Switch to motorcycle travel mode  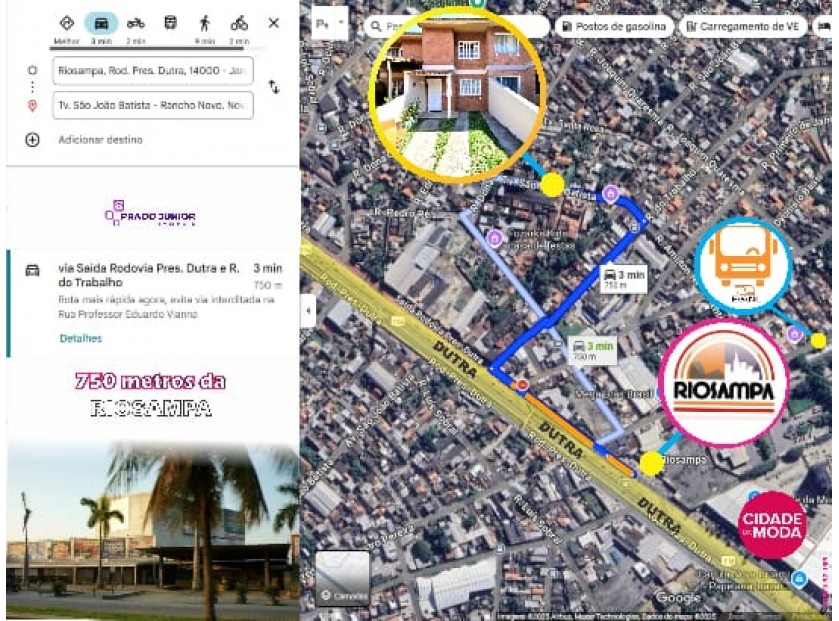pos(135,24)
